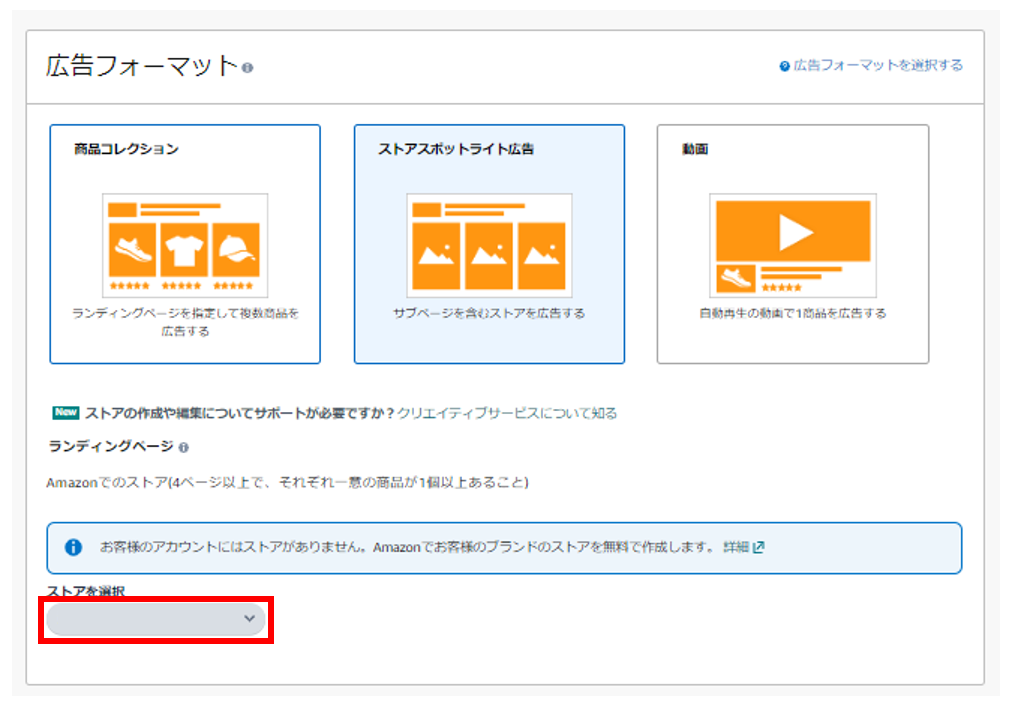
Task: Click the 自動再生の動画で1商品を広告する description
Action: [x=793, y=313]
